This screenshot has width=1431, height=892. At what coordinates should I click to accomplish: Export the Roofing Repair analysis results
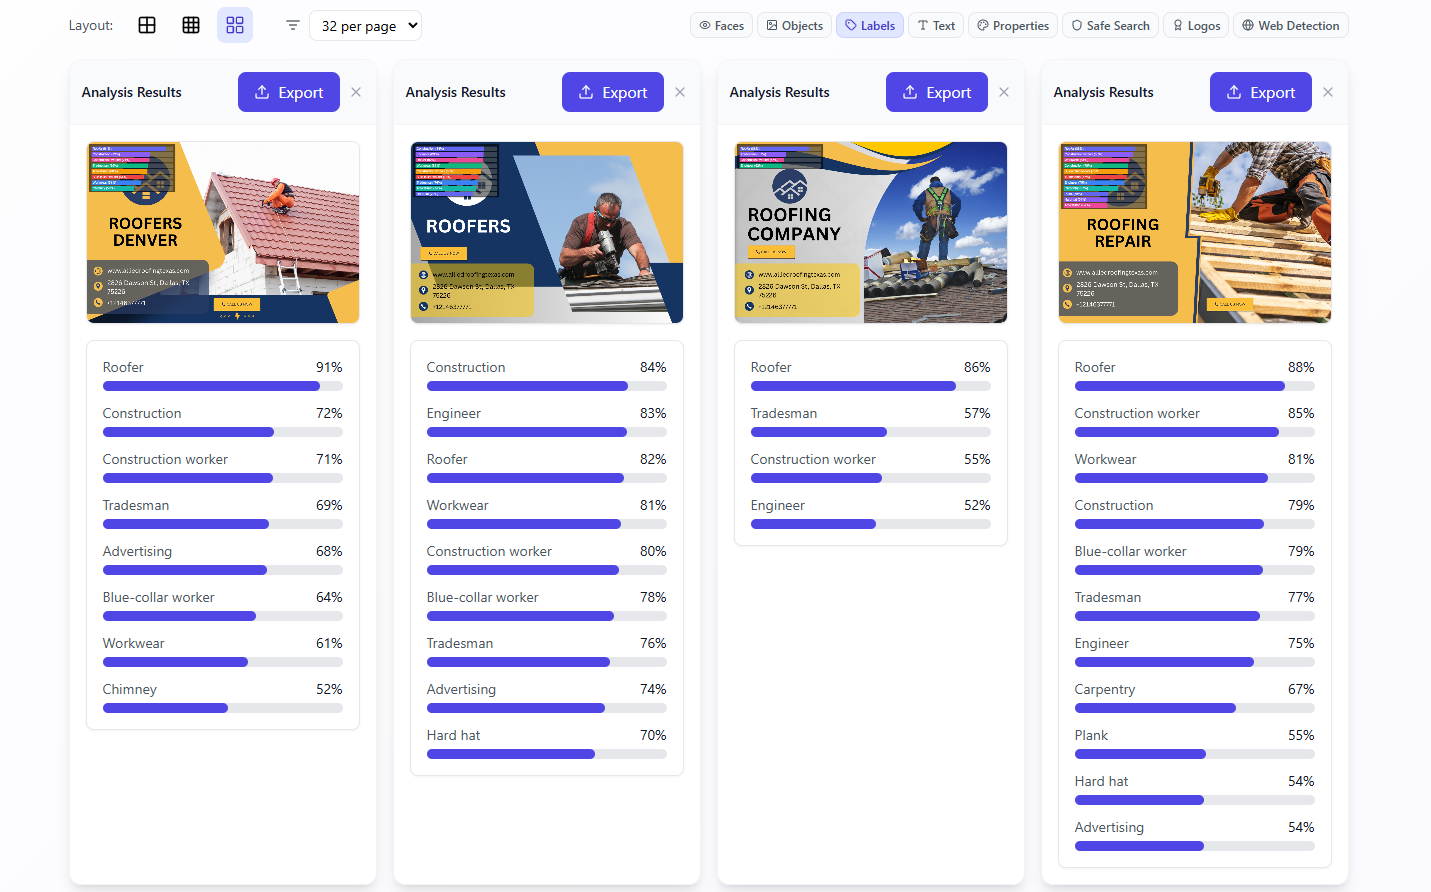point(1261,92)
